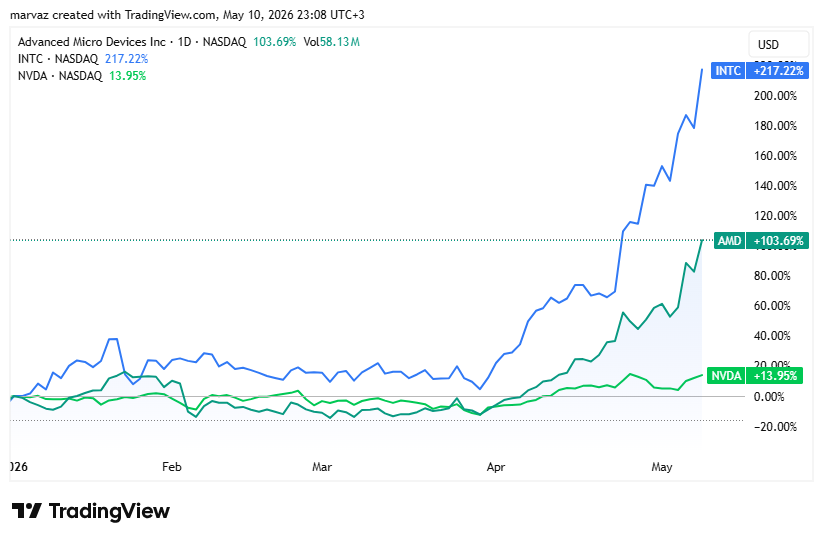This screenshot has width=823, height=541.
Task: Click the 1D interval in the legend
Action: [184, 42]
